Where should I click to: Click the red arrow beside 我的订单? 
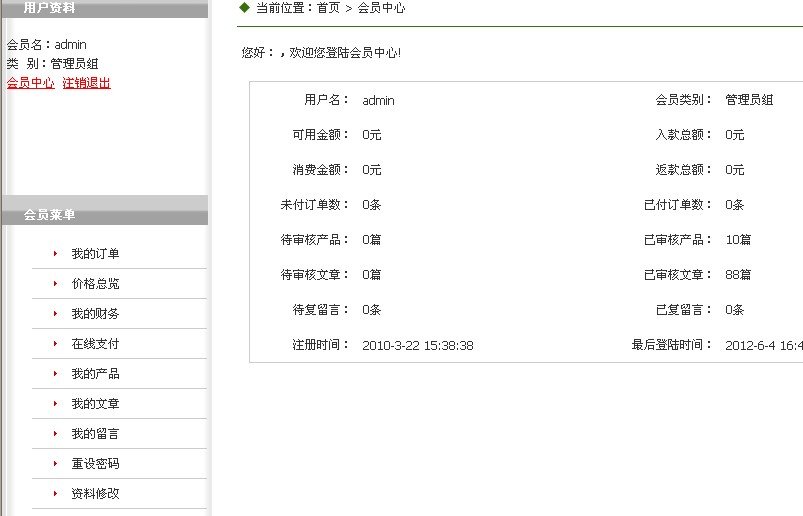[x=56, y=254]
